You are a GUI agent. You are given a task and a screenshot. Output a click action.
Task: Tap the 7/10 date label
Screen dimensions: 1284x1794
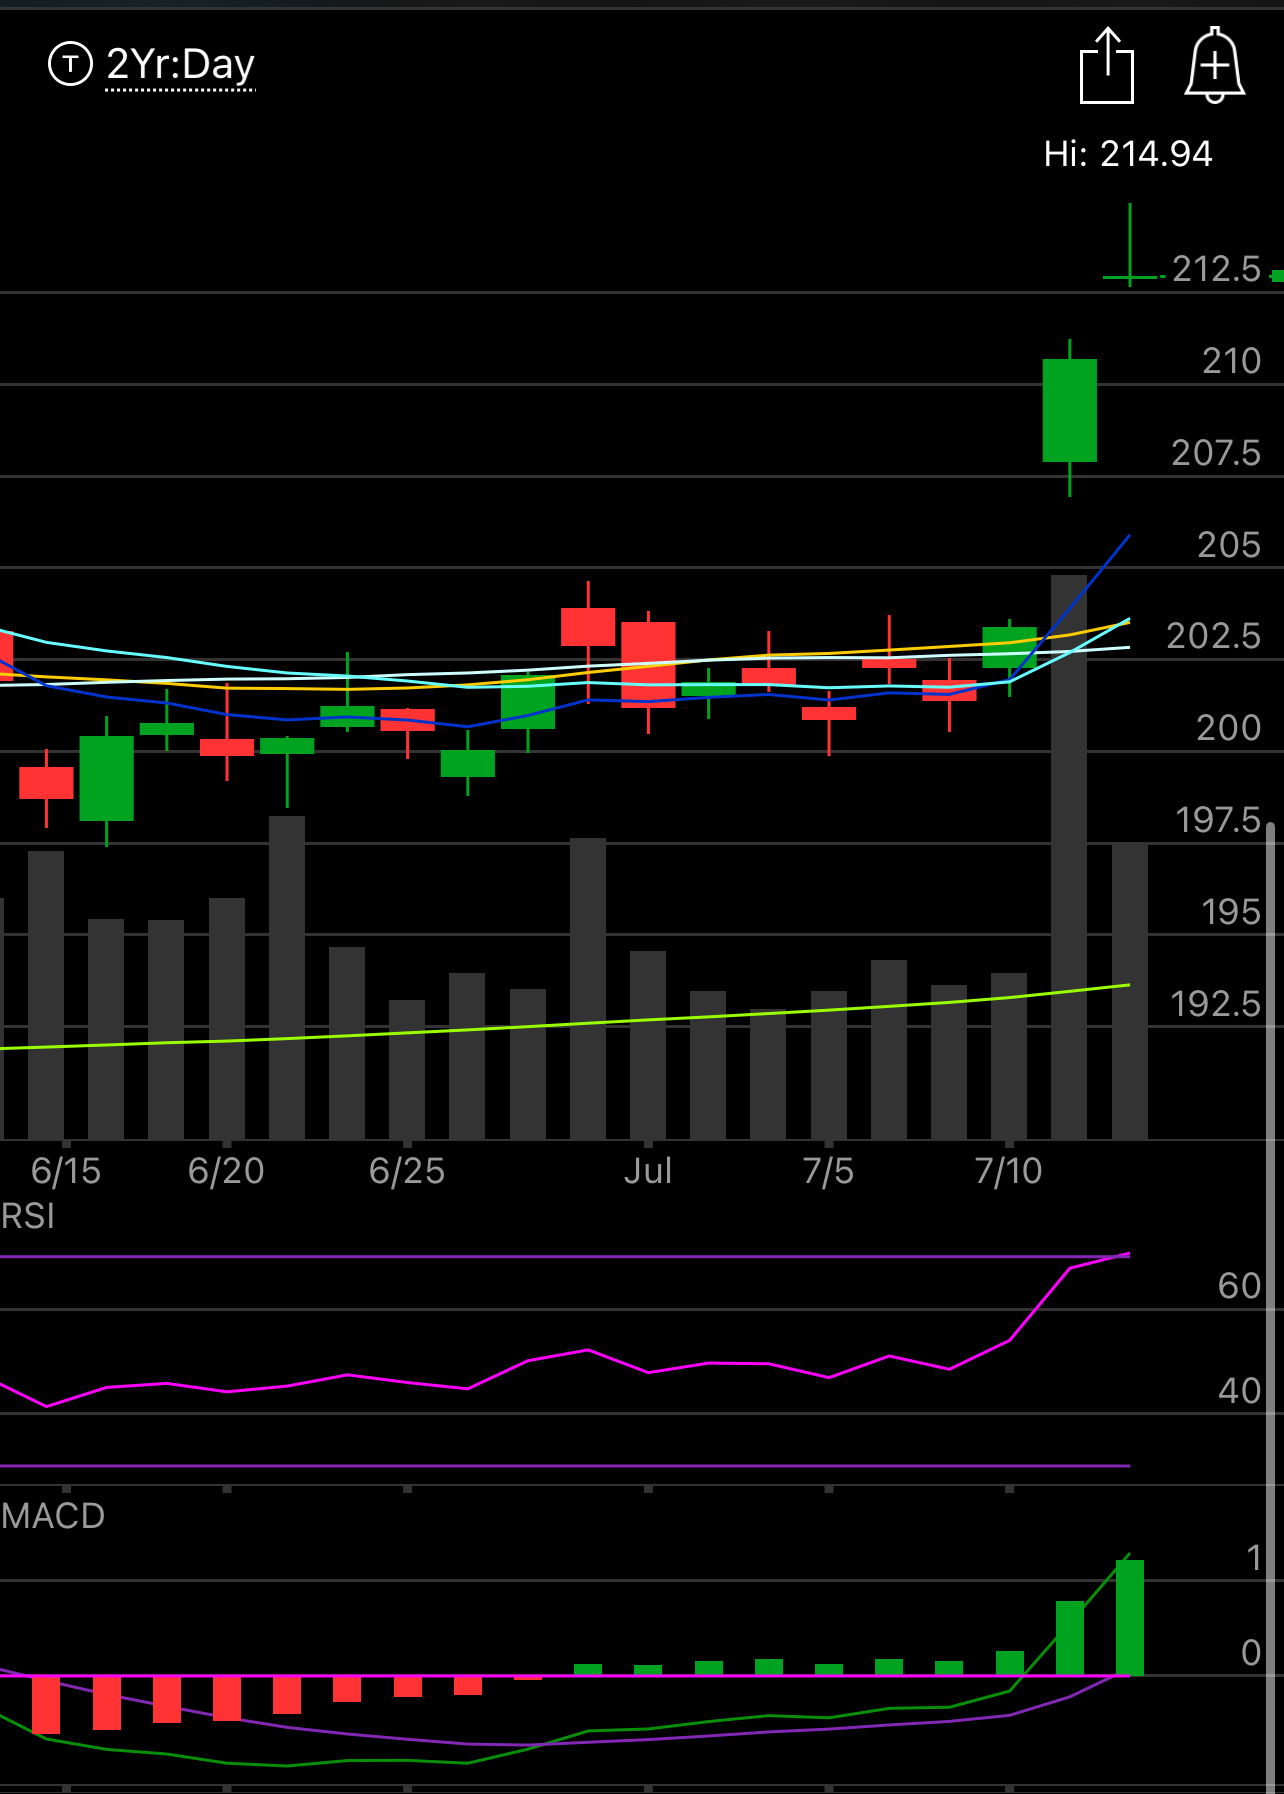tap(1009, 1171)
